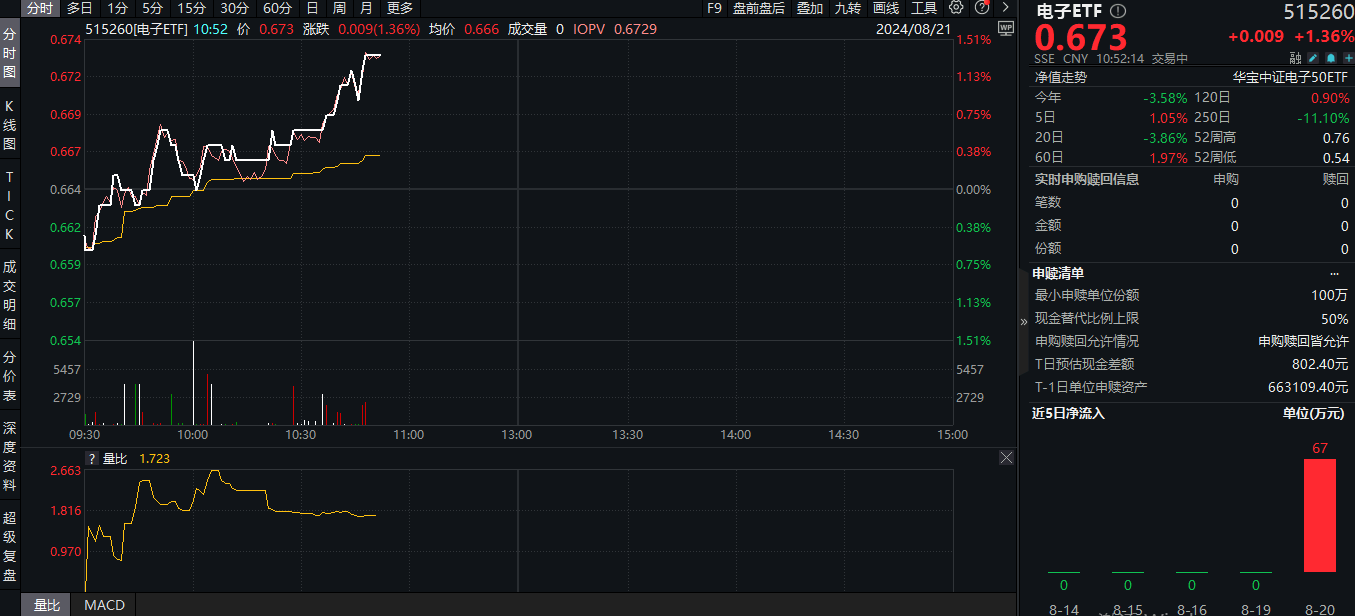Screen dimensions: 1355x616
Task: Open K线图 in left sidebar
Action: click(10, 125)
